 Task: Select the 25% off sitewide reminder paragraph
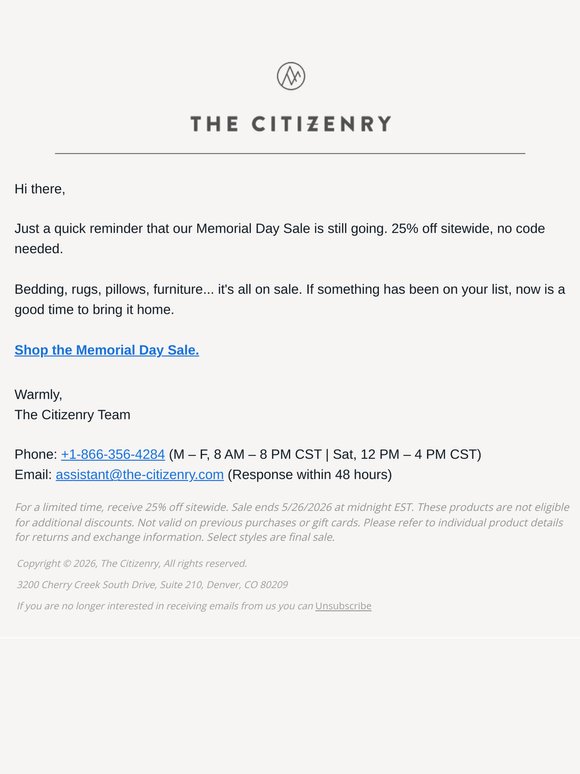(x=279, y=238)
